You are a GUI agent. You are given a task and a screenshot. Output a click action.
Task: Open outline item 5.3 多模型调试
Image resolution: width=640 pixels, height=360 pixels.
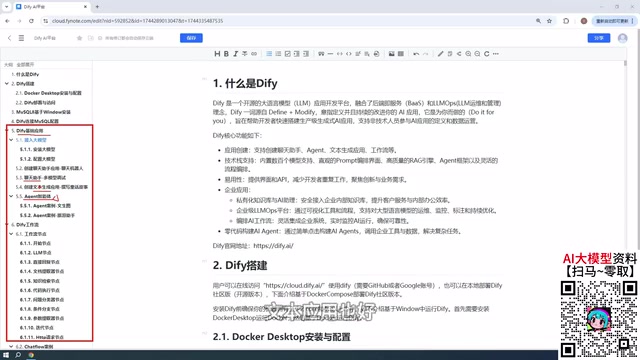tap(41, 178)
